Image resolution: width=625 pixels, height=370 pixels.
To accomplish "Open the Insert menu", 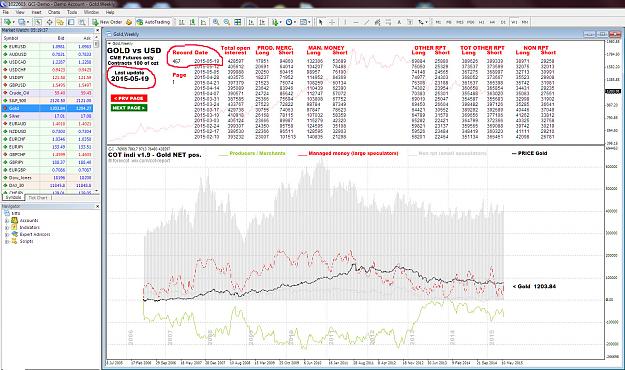I will [36, 12].
